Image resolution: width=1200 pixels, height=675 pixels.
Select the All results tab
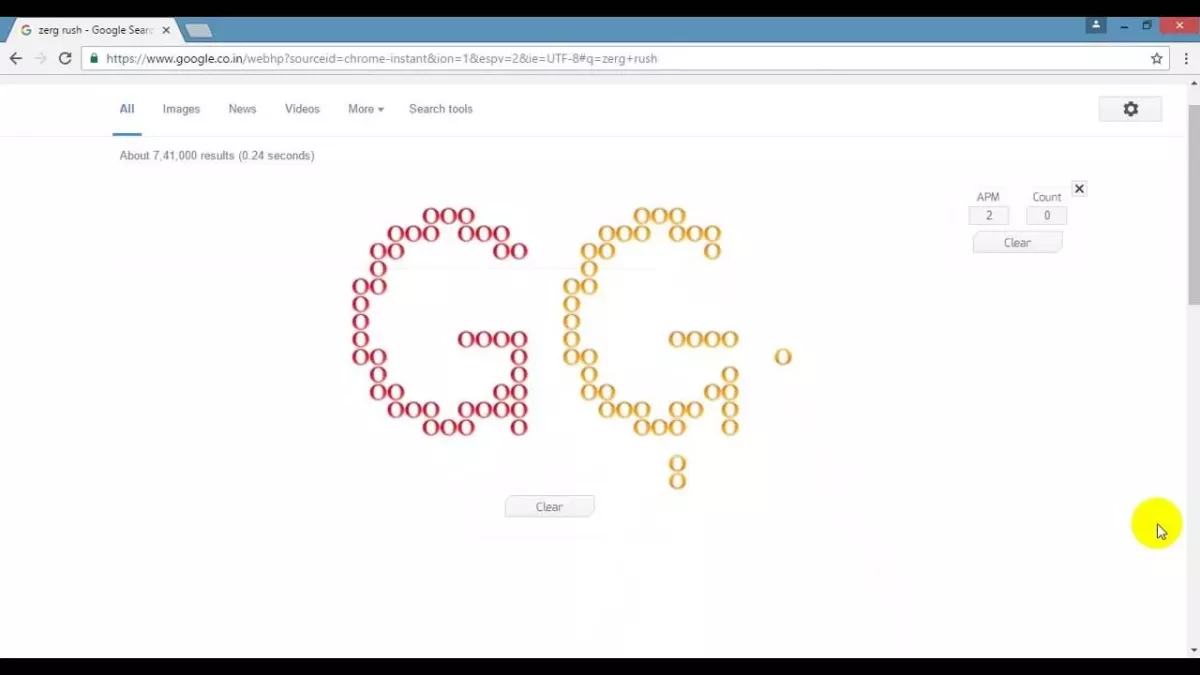pos(127,109)
